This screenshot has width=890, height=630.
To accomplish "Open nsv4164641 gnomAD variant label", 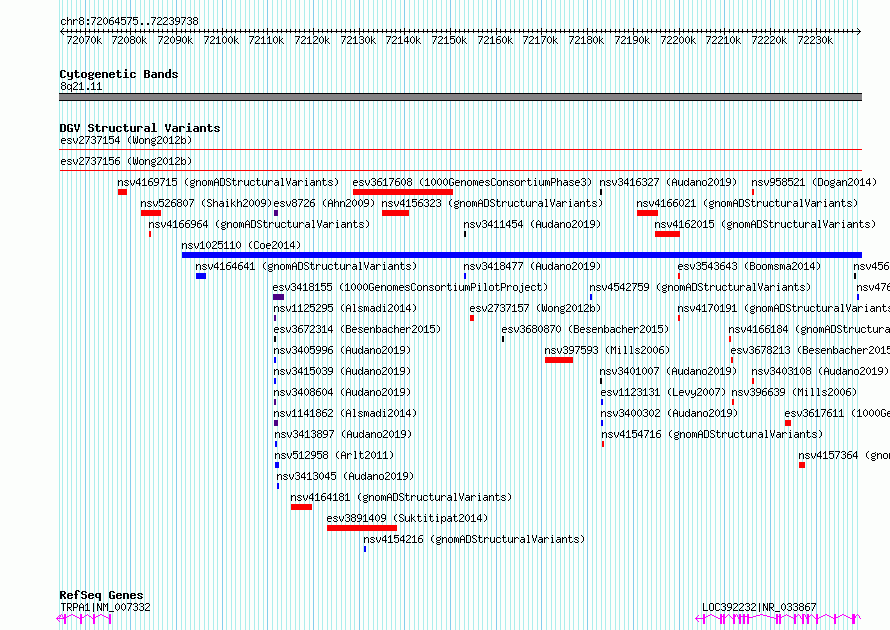I will [306, 266].
